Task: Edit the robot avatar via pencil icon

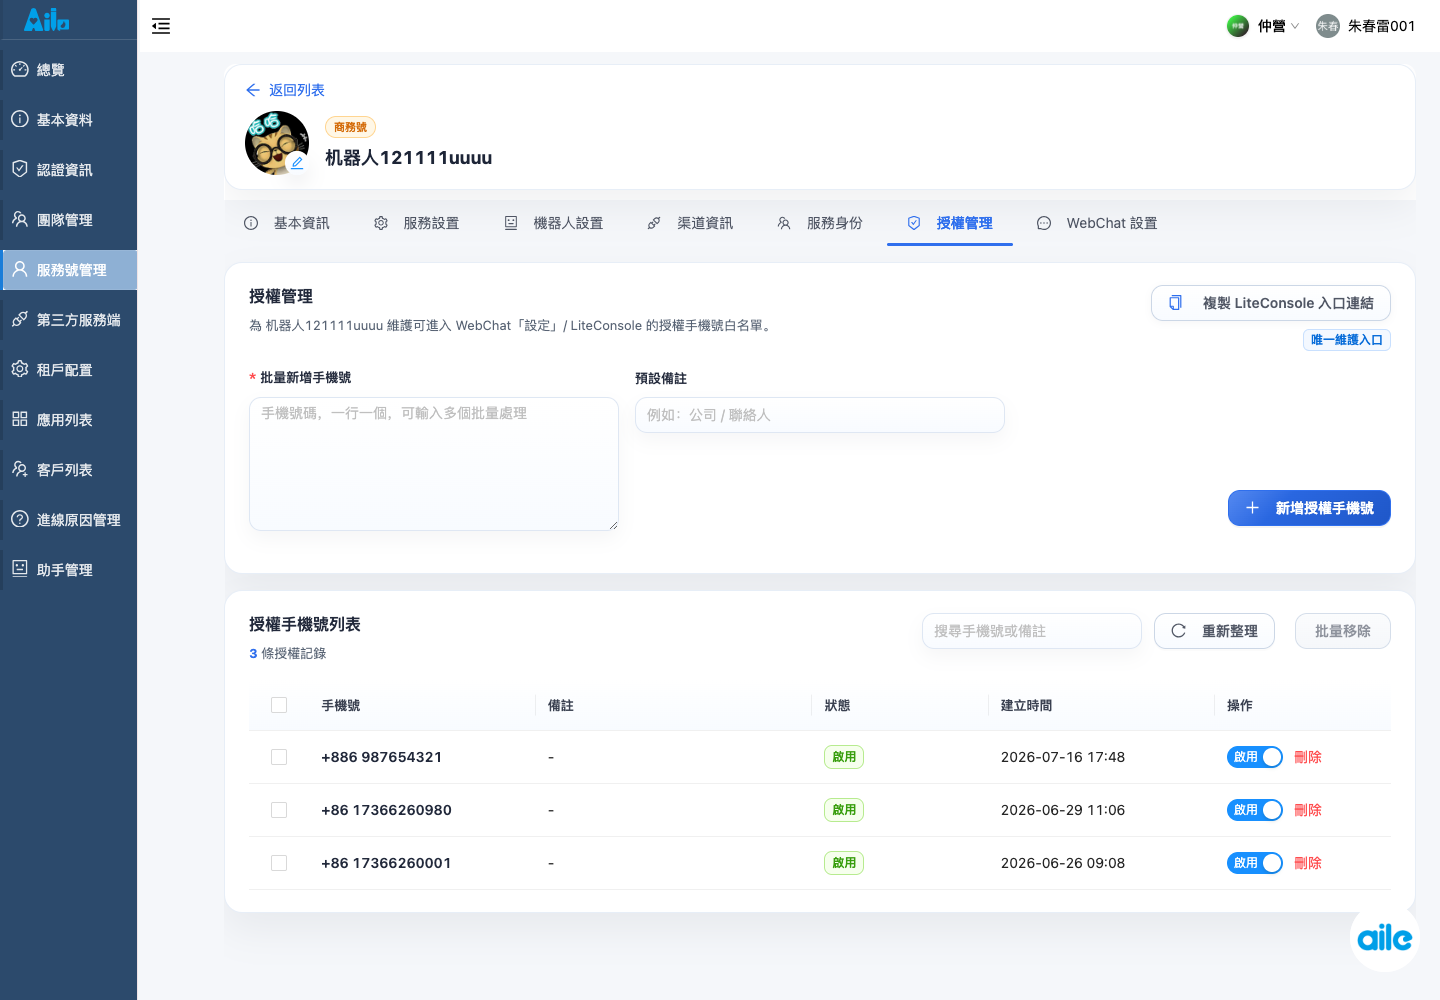Action: [x=297, y=163]
